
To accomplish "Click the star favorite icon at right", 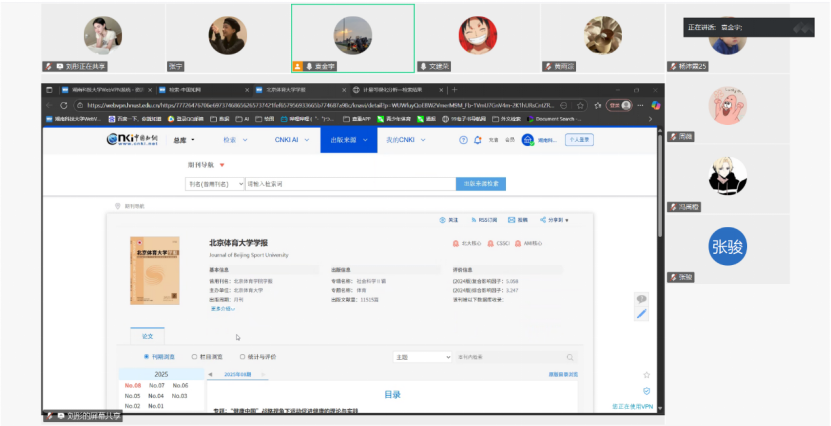I will point(646,374).
